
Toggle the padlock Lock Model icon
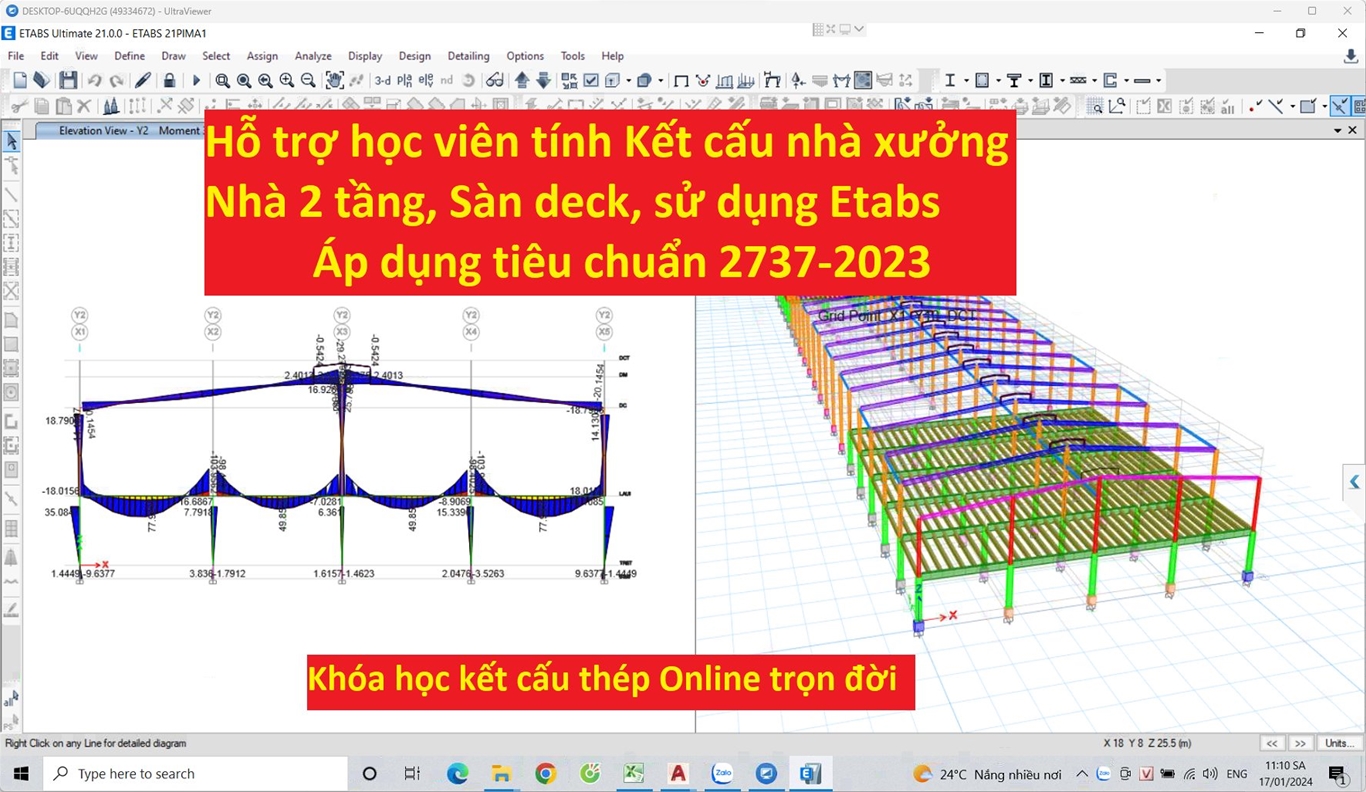click(x=170, y=80)
